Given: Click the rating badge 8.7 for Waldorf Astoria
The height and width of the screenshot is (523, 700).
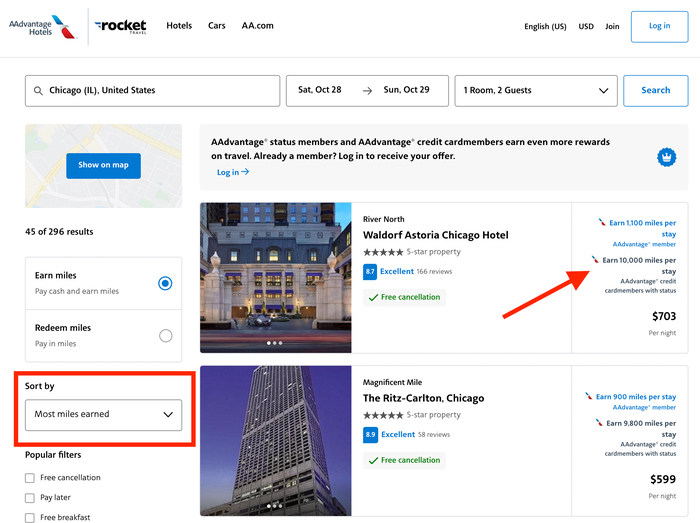Looking at the screenshot, I should pos(370,271).
